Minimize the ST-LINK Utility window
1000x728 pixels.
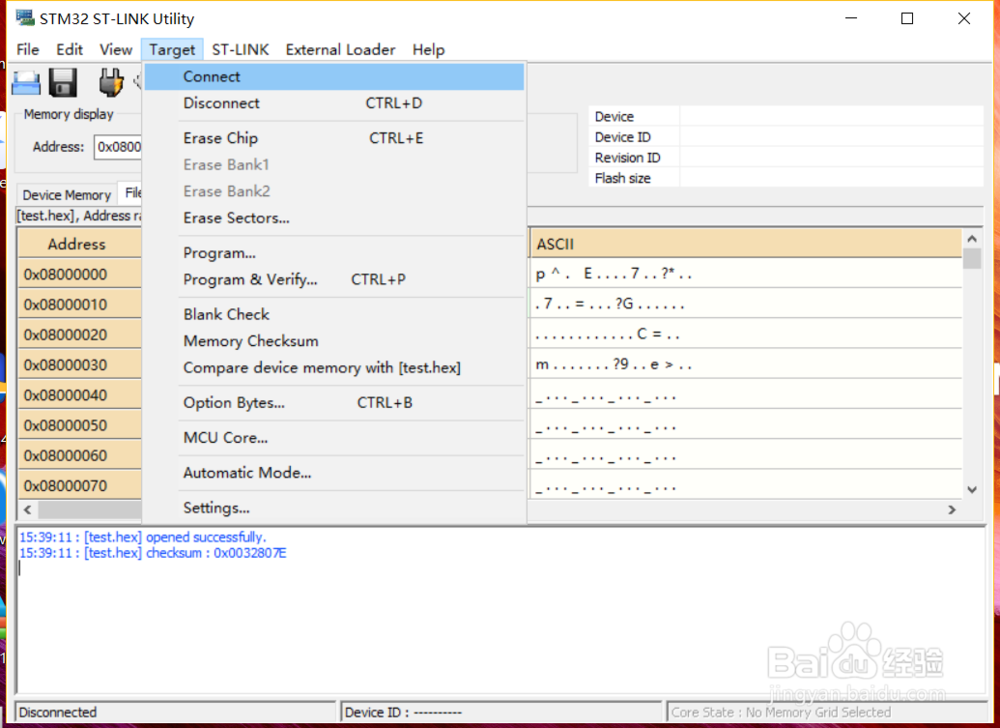pyautogui.click(x=851, y=18)
